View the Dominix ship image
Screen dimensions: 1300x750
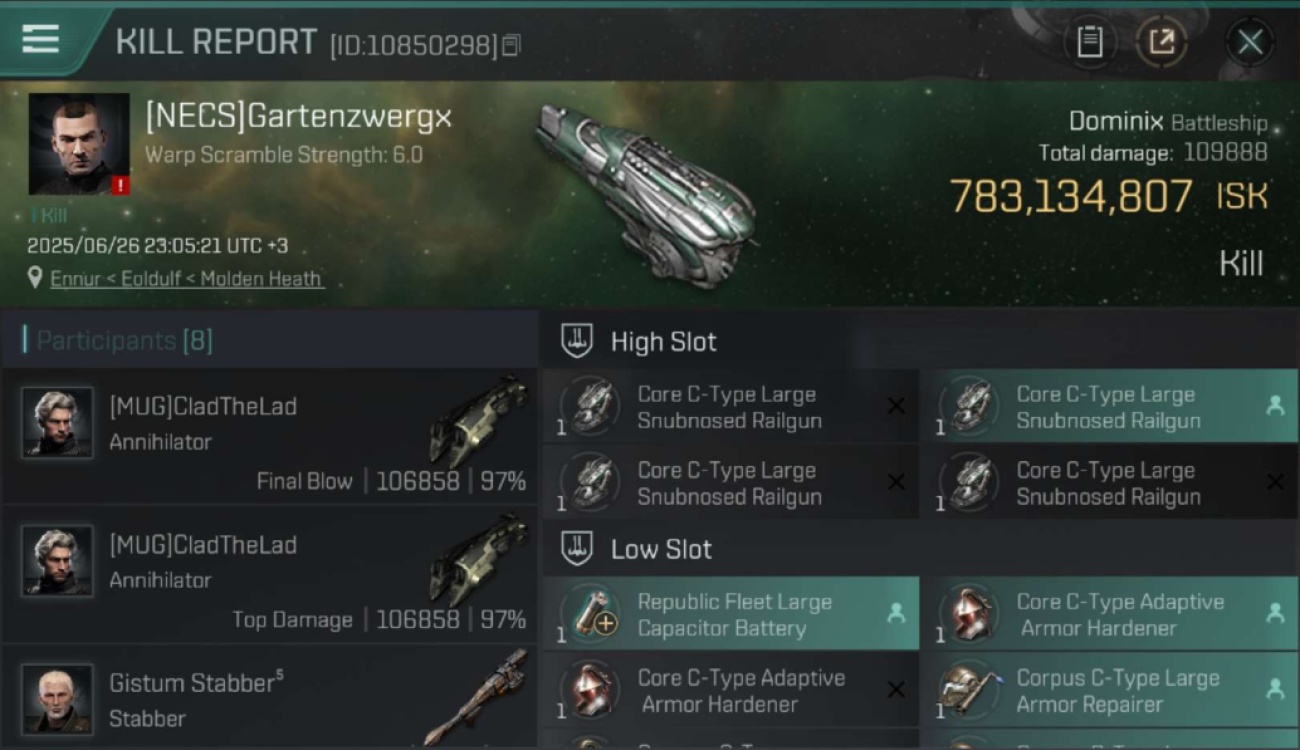645,193
